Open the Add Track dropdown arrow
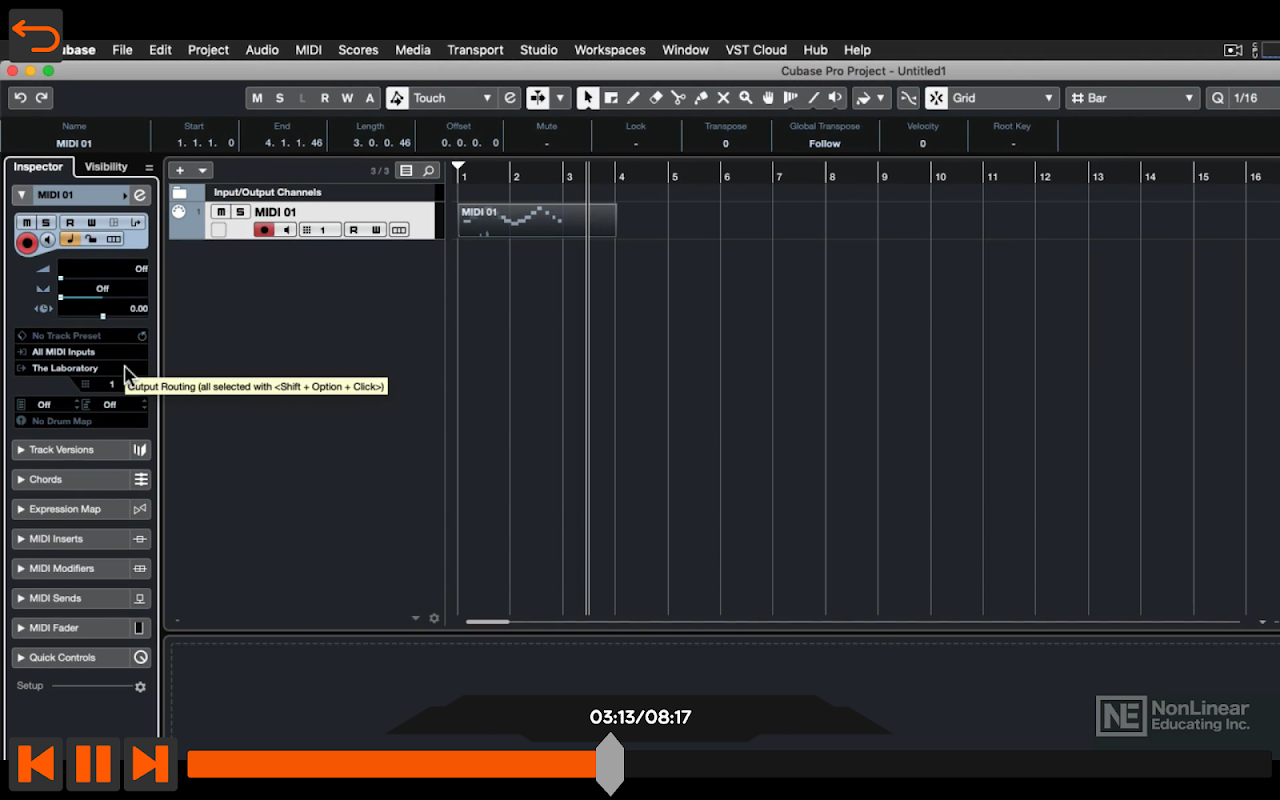Image resolution: width=1280 pixels, height=800 pixels. click(x=203, y=171)
